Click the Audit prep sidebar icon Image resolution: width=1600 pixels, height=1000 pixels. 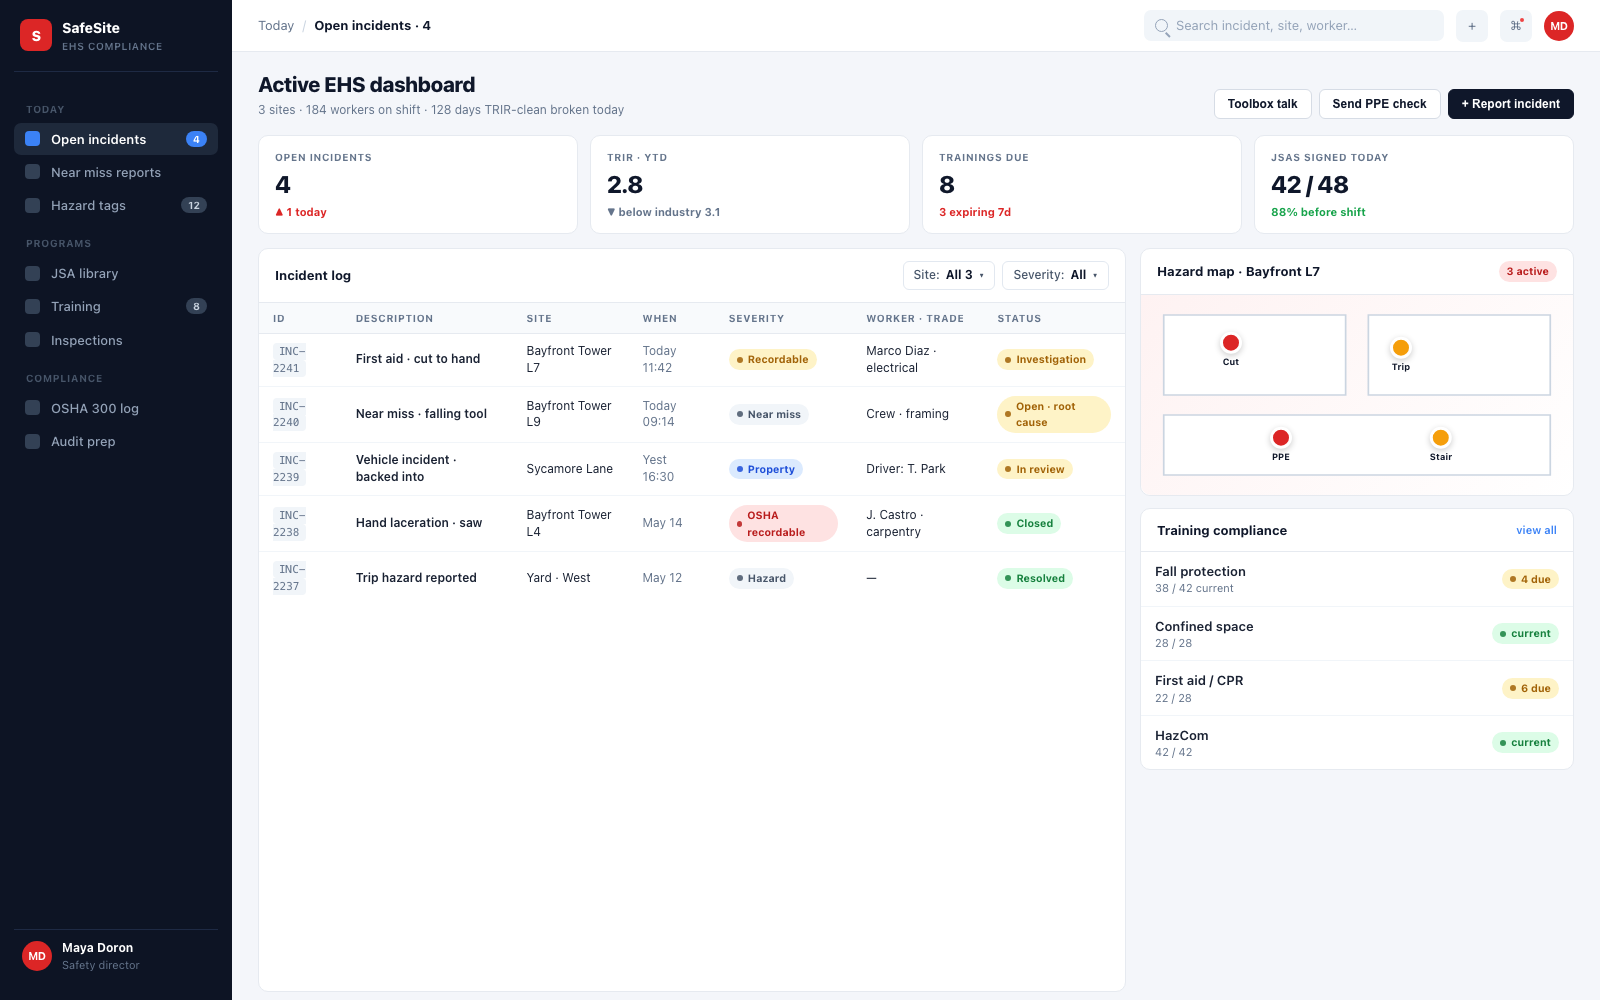tap(33, 441)
